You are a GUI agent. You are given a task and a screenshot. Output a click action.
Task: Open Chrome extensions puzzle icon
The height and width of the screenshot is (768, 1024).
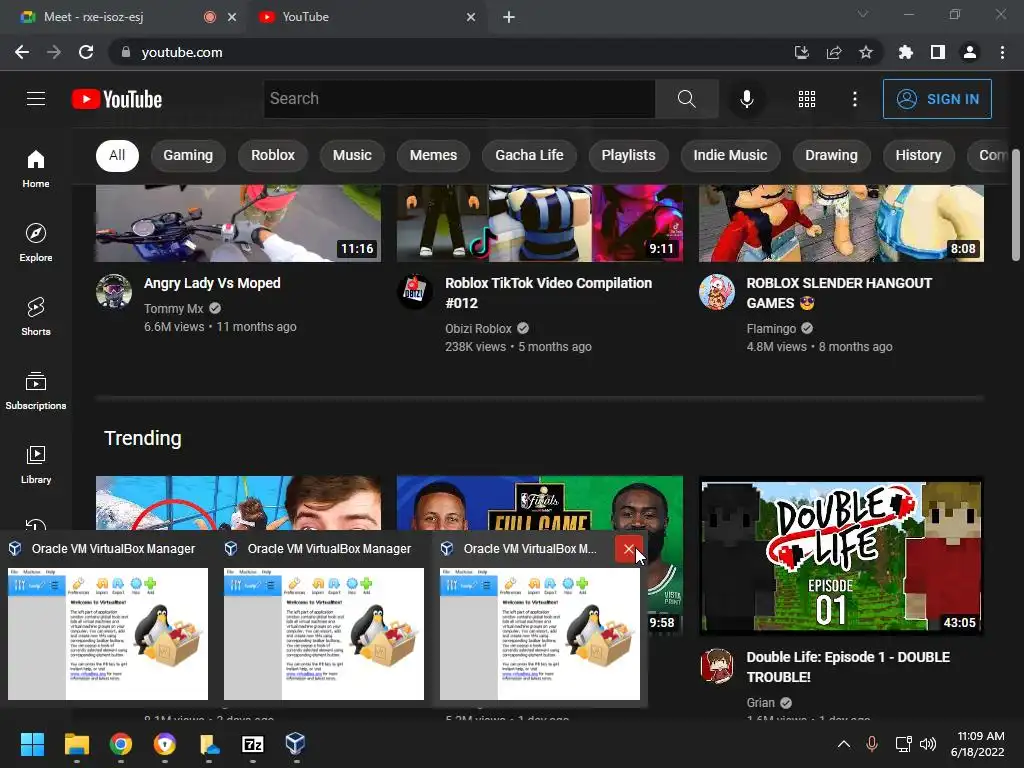[x=906, y=52]
